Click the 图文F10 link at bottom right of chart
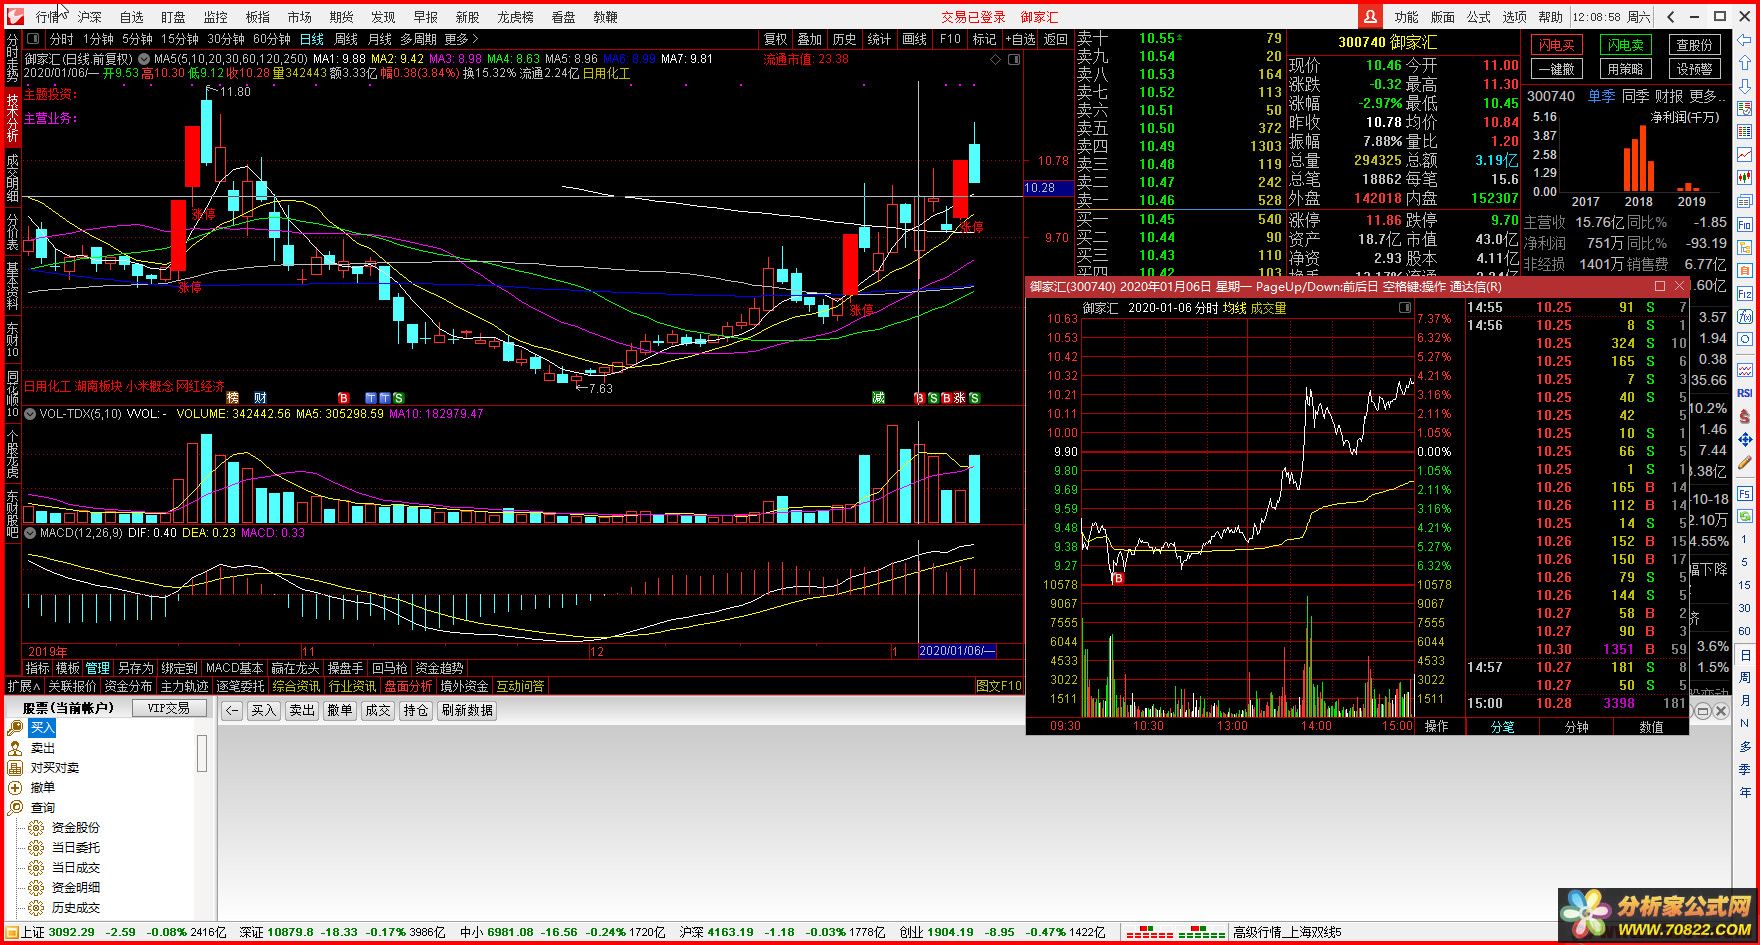Image resolution: width=1760 pixels, height=945 pixels. click(x=998, y=686)
